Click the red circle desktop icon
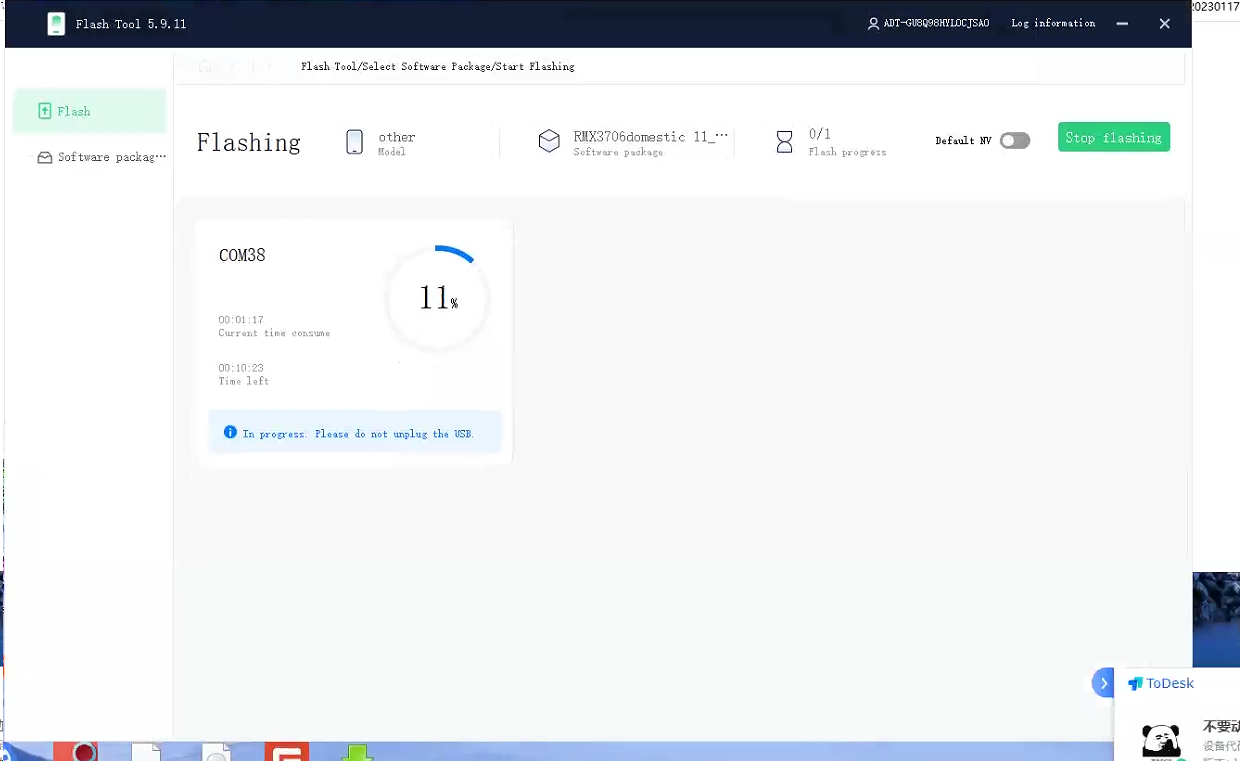 coord(83,752)
